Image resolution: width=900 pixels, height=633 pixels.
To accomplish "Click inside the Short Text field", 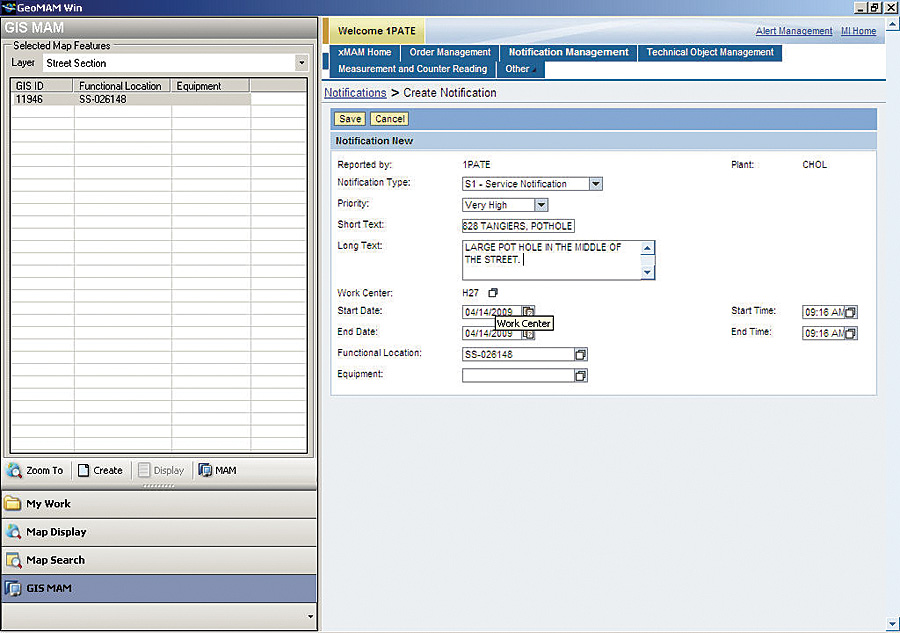I will coord(520,225).
